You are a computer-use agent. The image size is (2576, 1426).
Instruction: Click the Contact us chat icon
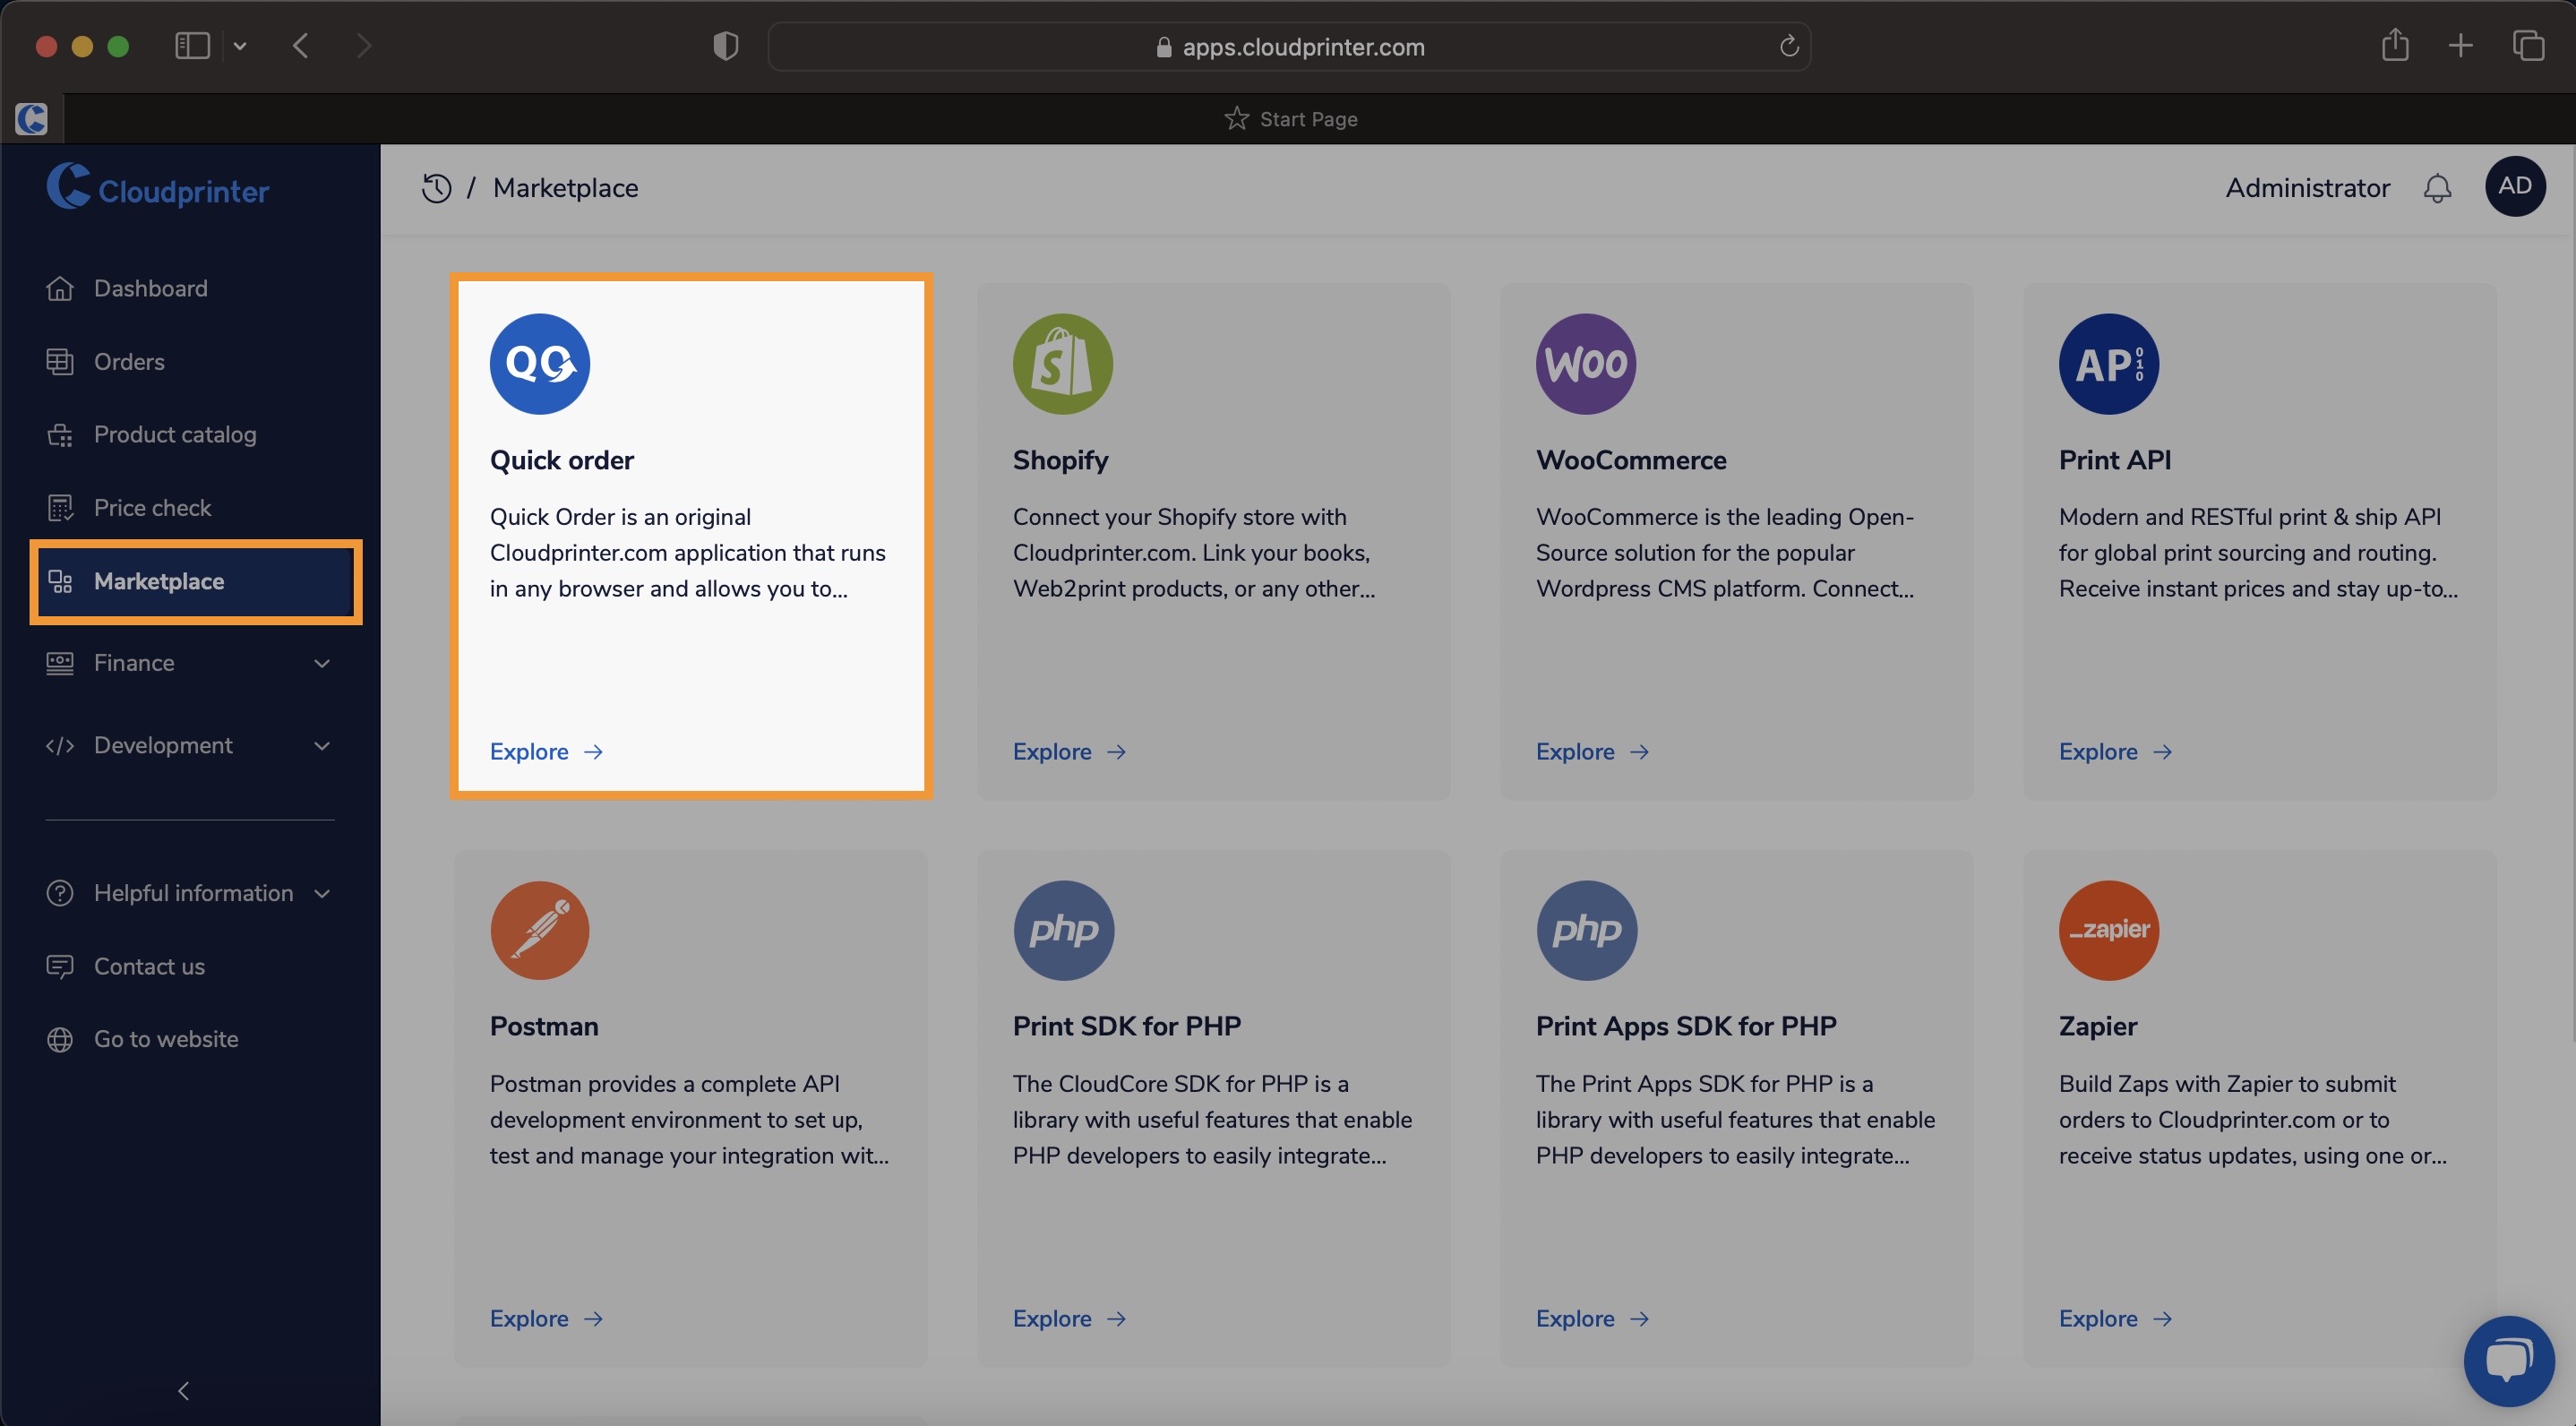coord(60,966)
